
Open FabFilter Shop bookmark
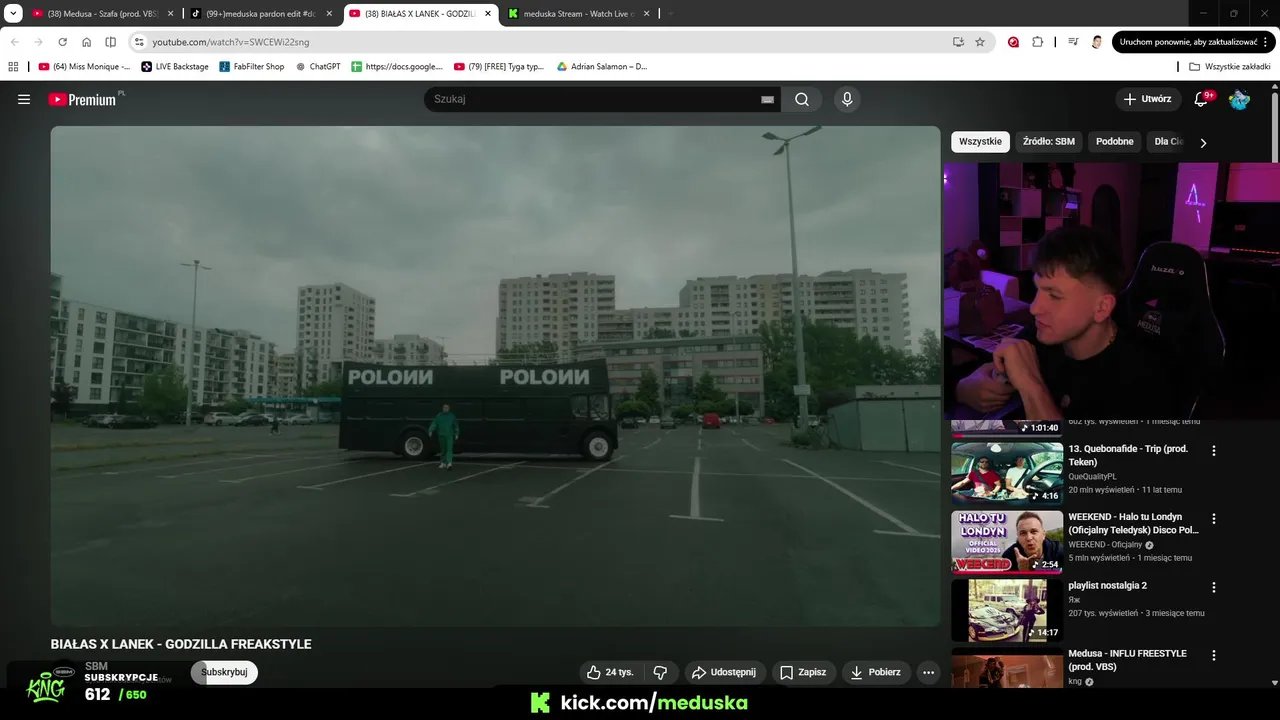[x=252, y=67]
